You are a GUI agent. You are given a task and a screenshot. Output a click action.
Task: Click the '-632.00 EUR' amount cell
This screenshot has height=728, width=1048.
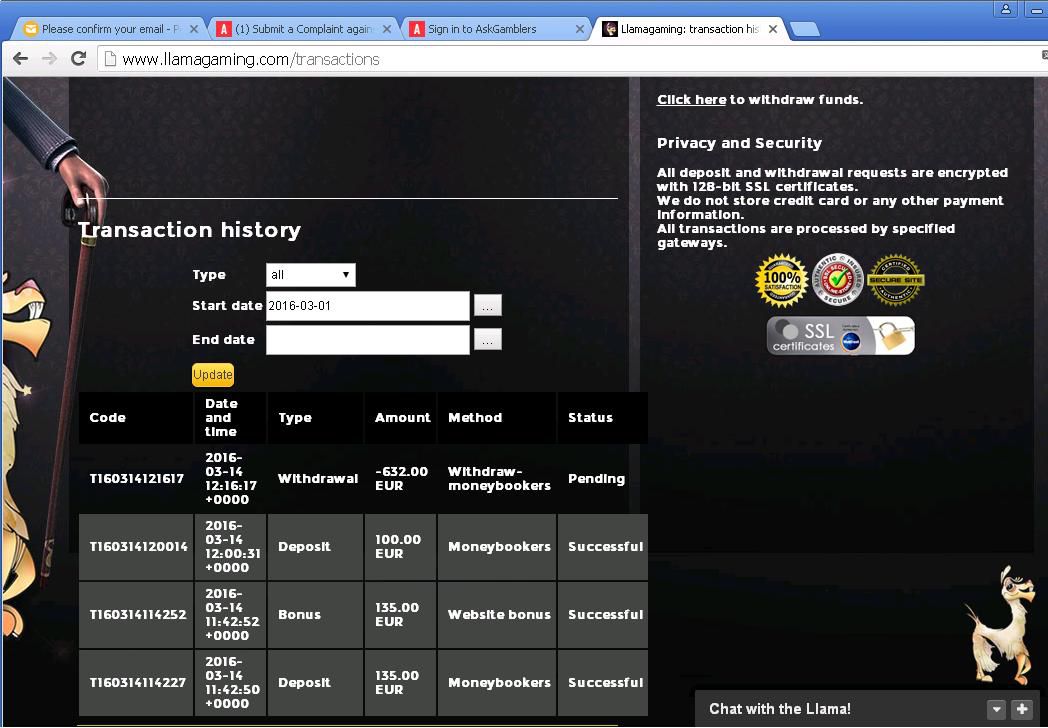click(401, 479)
